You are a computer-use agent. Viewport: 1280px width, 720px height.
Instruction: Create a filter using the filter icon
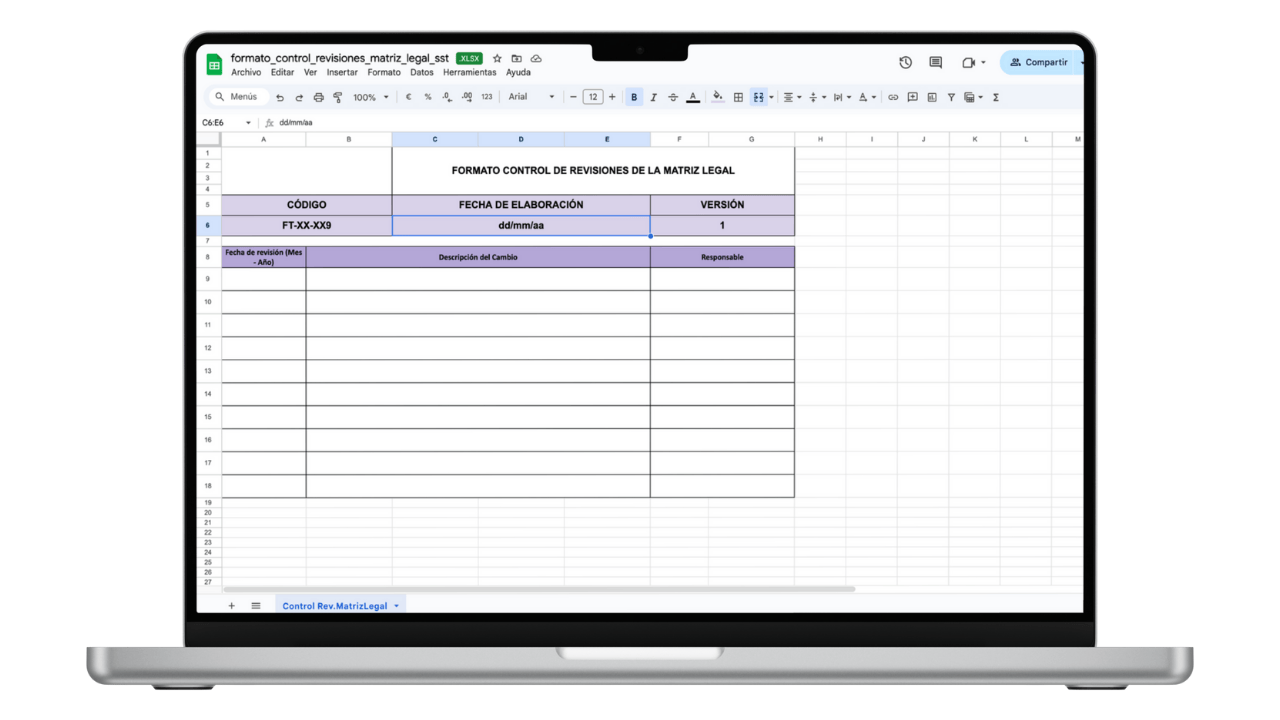tap(950, 97)
